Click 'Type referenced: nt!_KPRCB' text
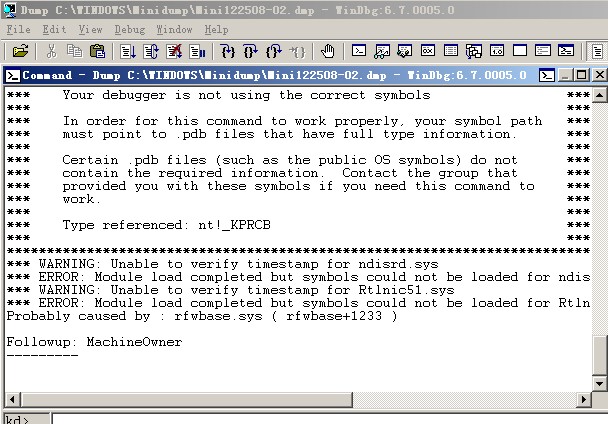This screenshot has width=608, height=424. tap(166, 225)
